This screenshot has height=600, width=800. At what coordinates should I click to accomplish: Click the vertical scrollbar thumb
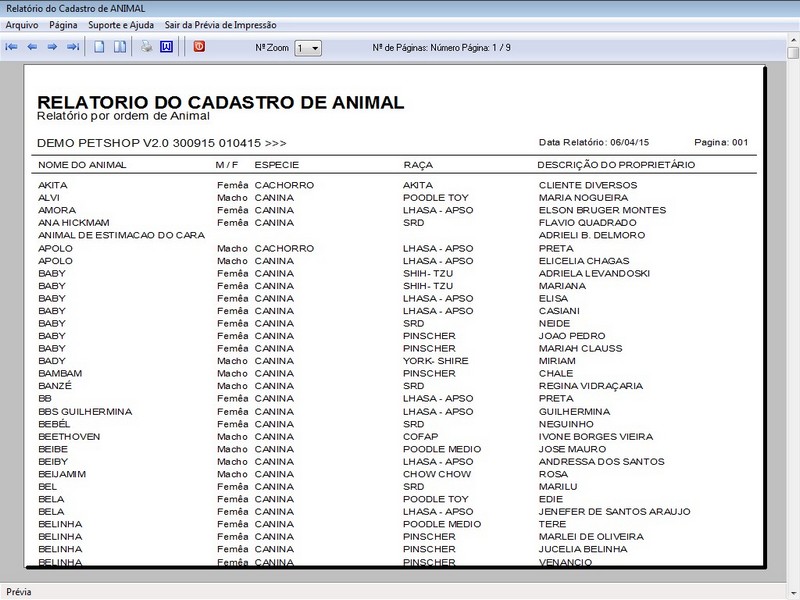[793, 53]
